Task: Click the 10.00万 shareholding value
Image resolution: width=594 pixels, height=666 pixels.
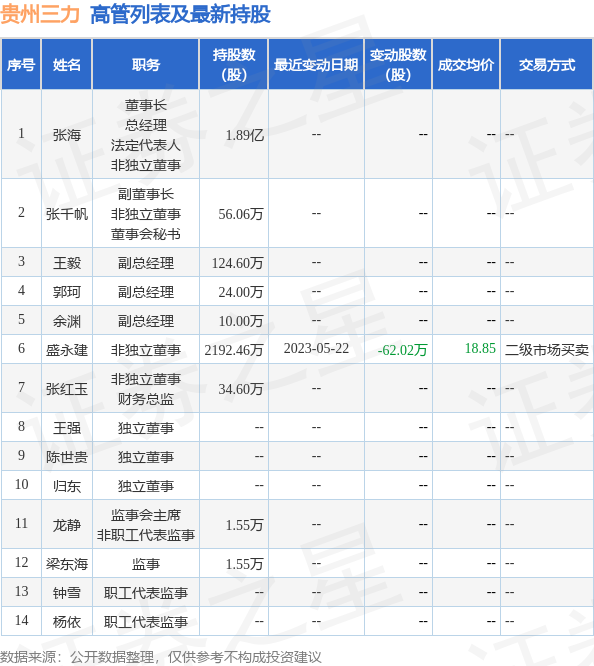Action: coord(241,321)
